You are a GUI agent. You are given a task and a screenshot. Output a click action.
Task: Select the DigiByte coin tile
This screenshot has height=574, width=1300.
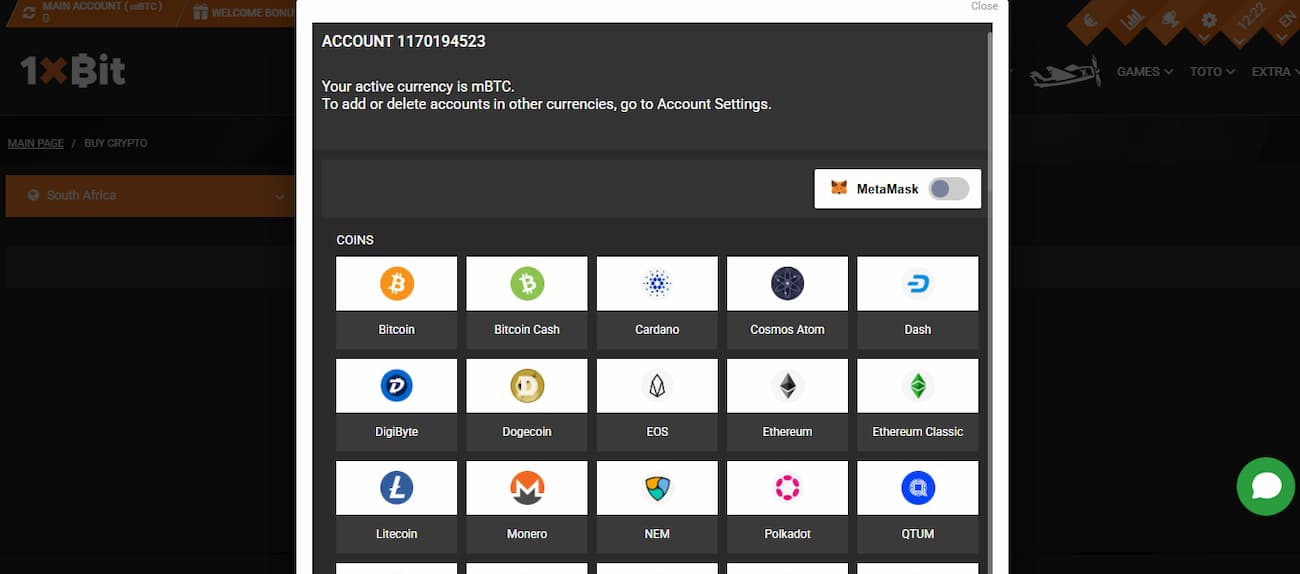pyautogui.click(x=397, y=404)
